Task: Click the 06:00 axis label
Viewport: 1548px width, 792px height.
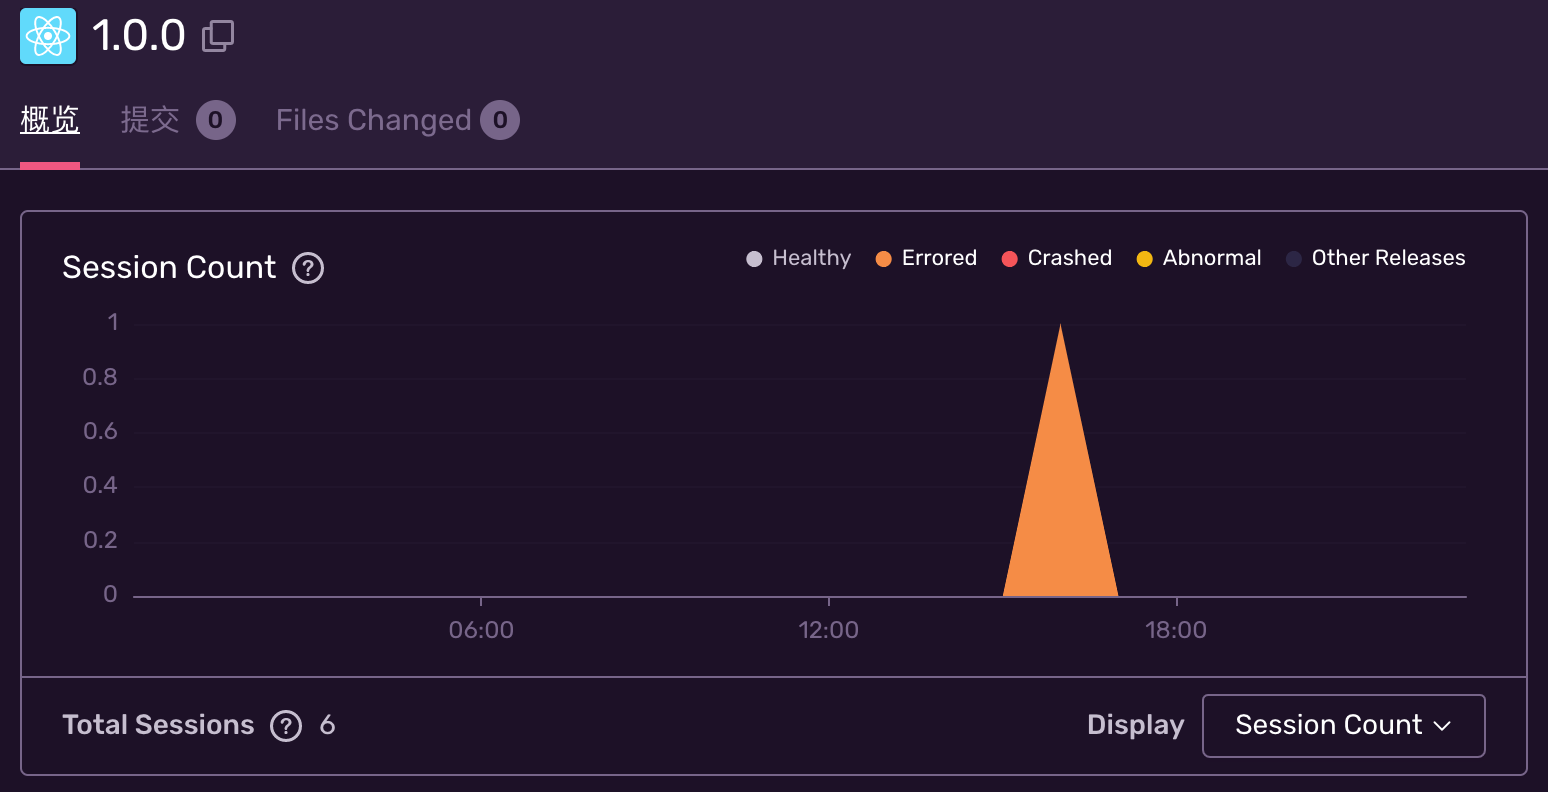Action: pyautogui.click(x=481, y=630)
